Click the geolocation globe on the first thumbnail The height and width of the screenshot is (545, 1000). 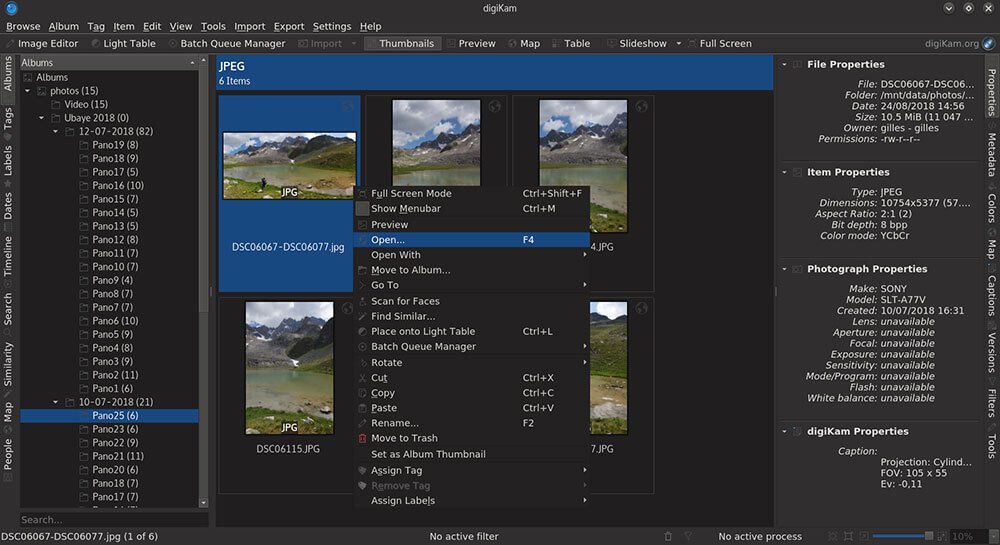tap(347, 106)
